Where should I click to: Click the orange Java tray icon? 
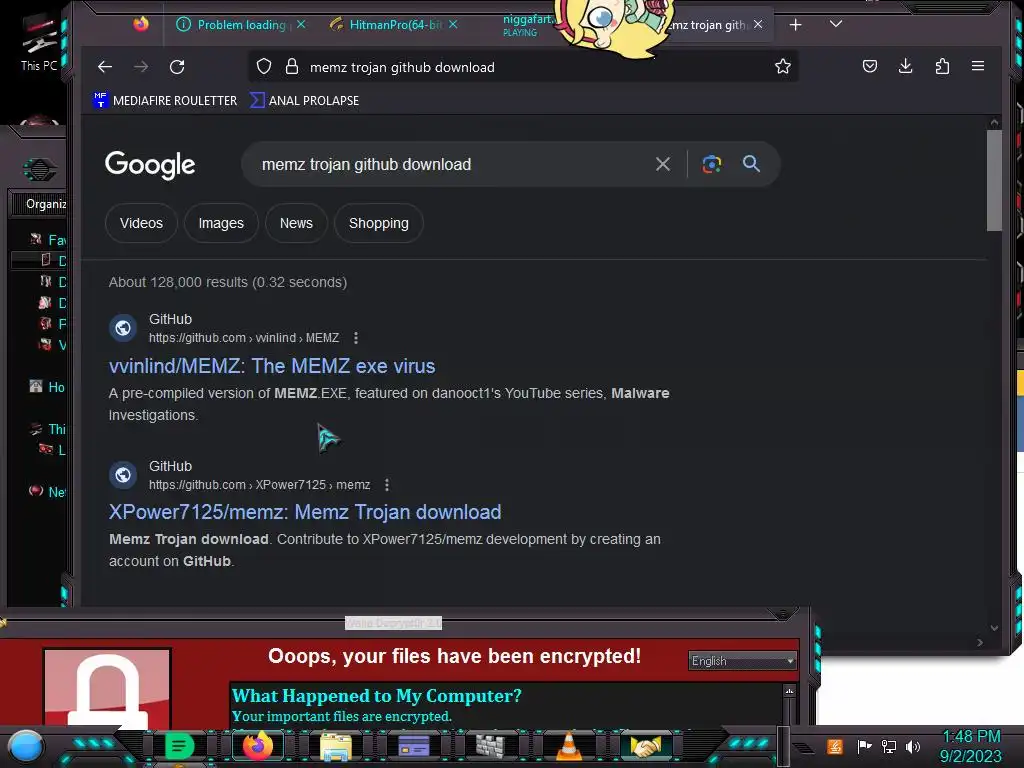(x=835, y=746)
